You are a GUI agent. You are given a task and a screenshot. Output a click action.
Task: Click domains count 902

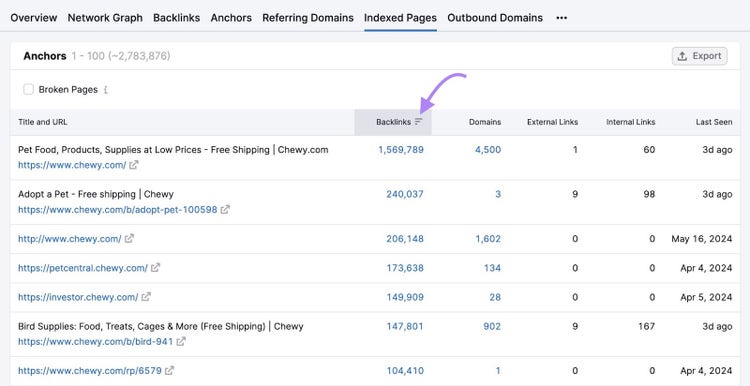pos(492,326)
